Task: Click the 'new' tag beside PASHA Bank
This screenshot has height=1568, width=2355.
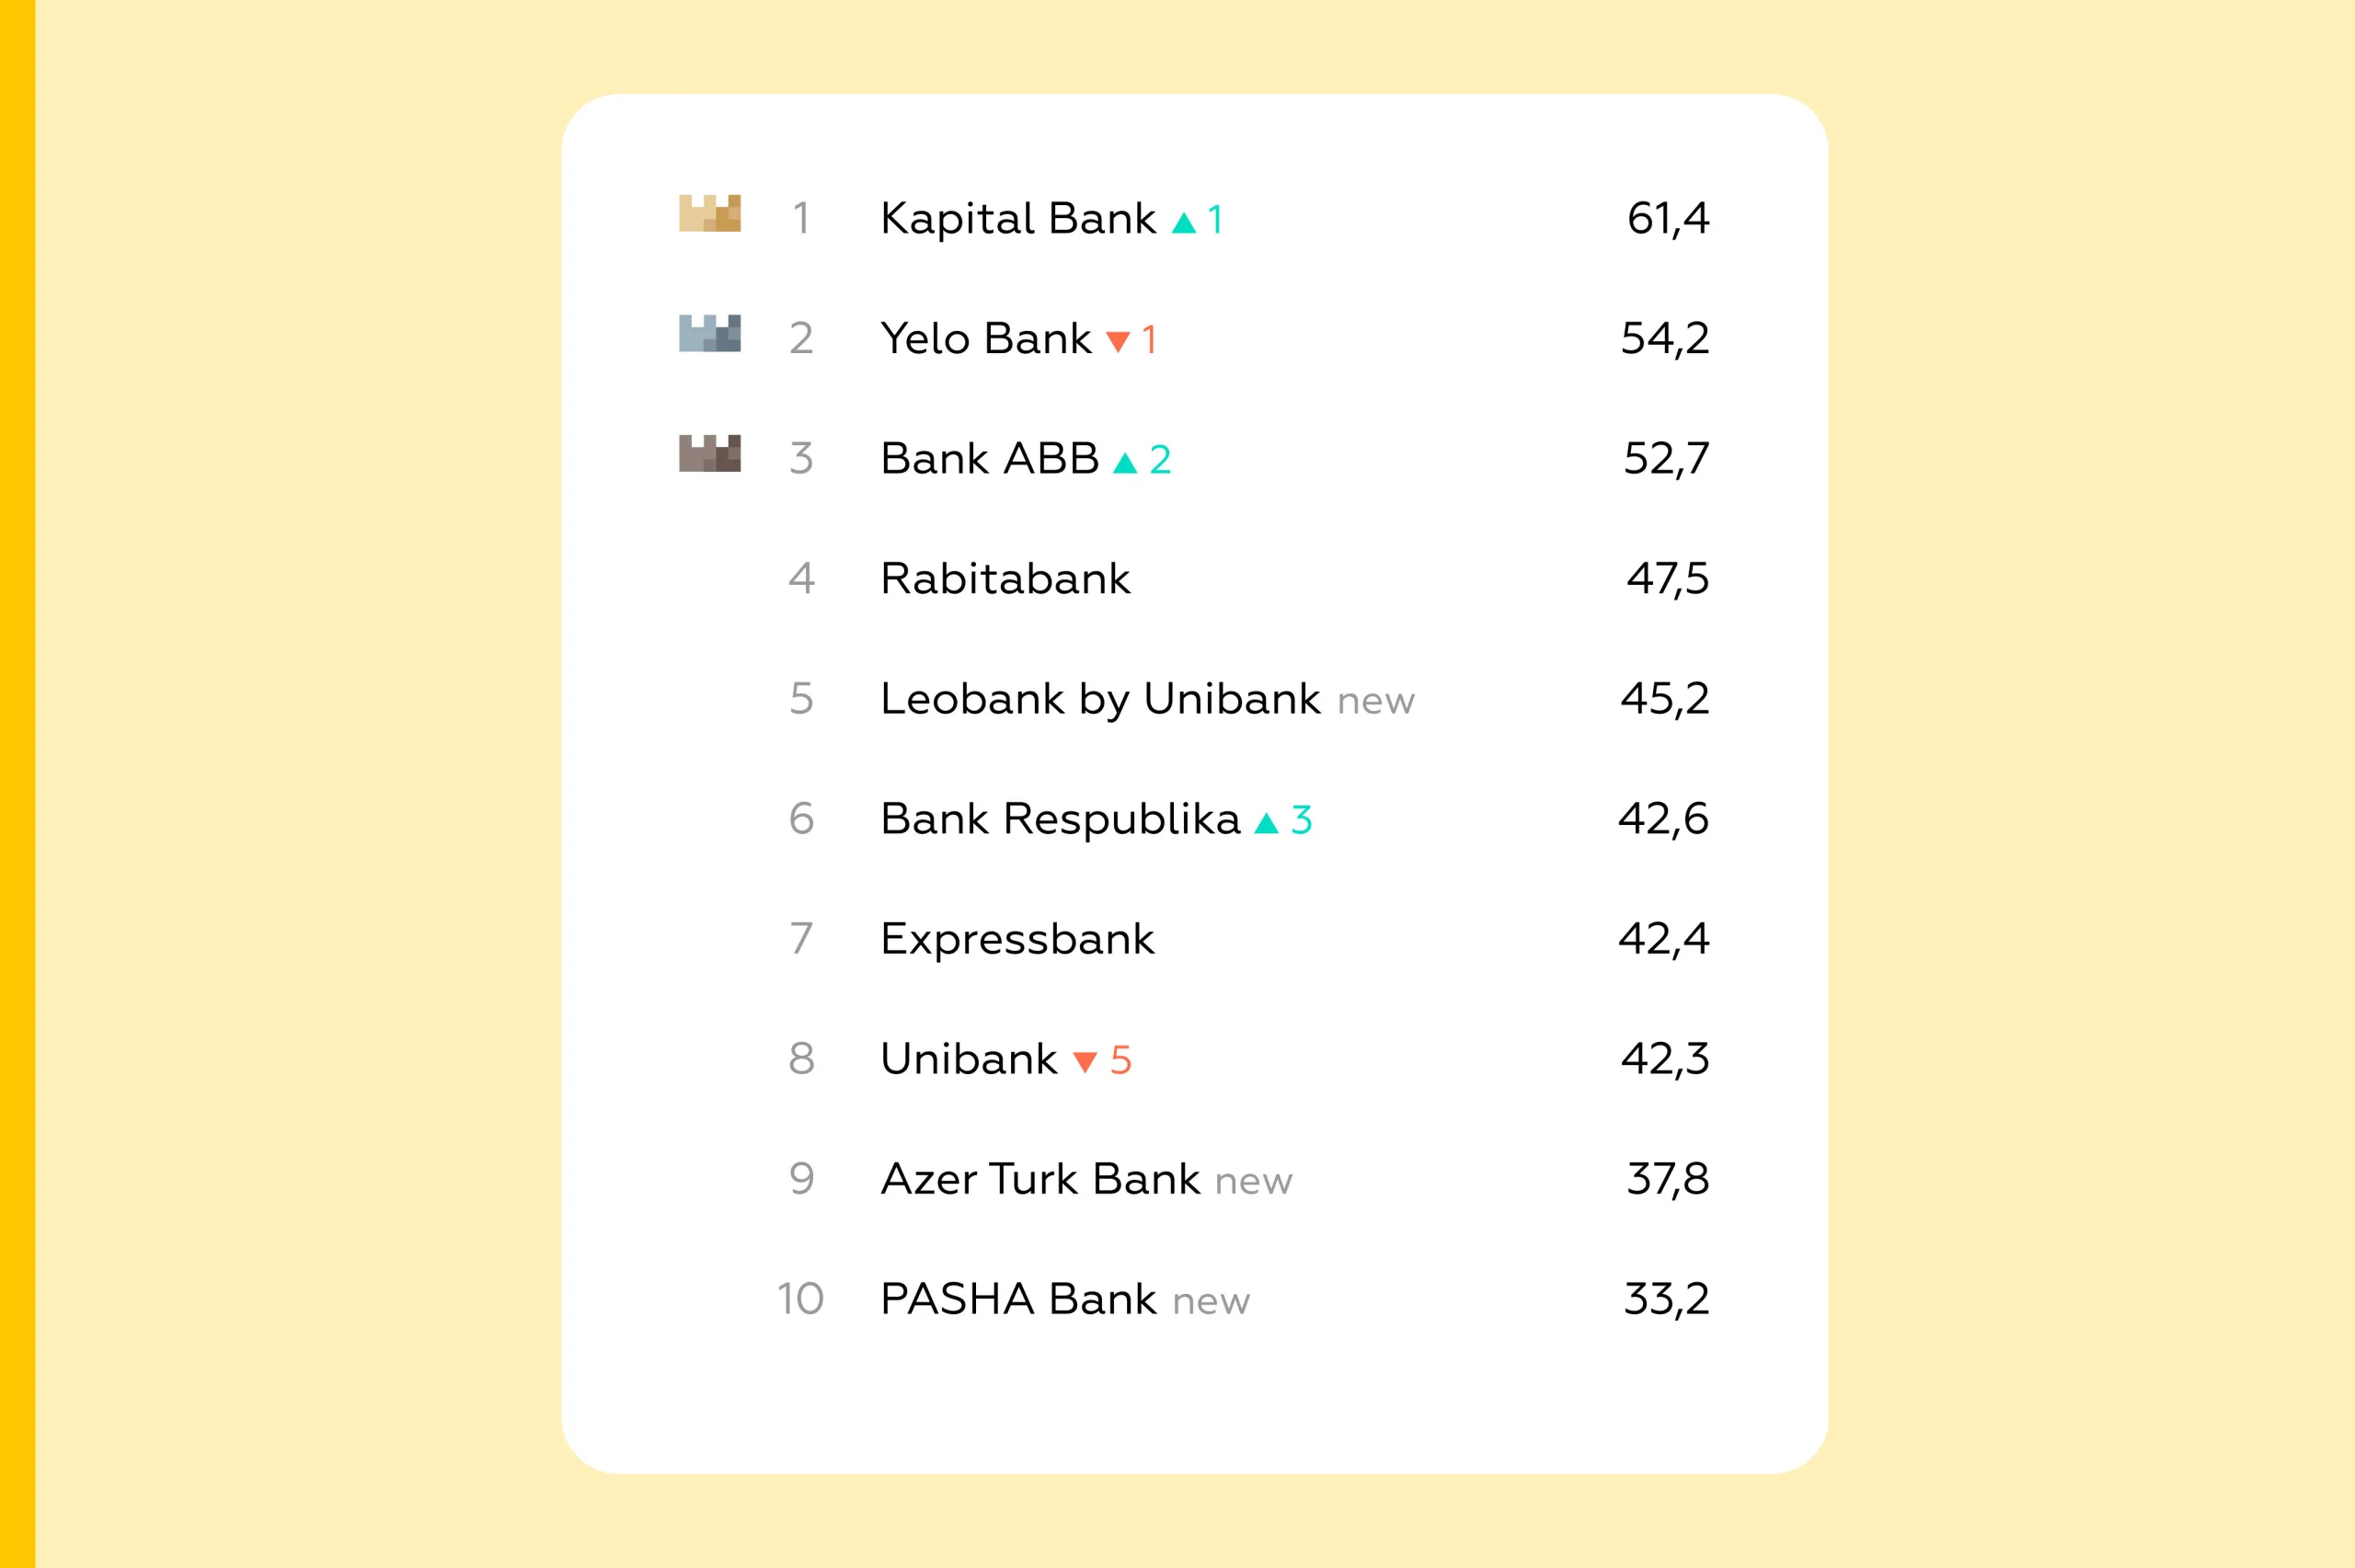Action: pos(1211,1302)
